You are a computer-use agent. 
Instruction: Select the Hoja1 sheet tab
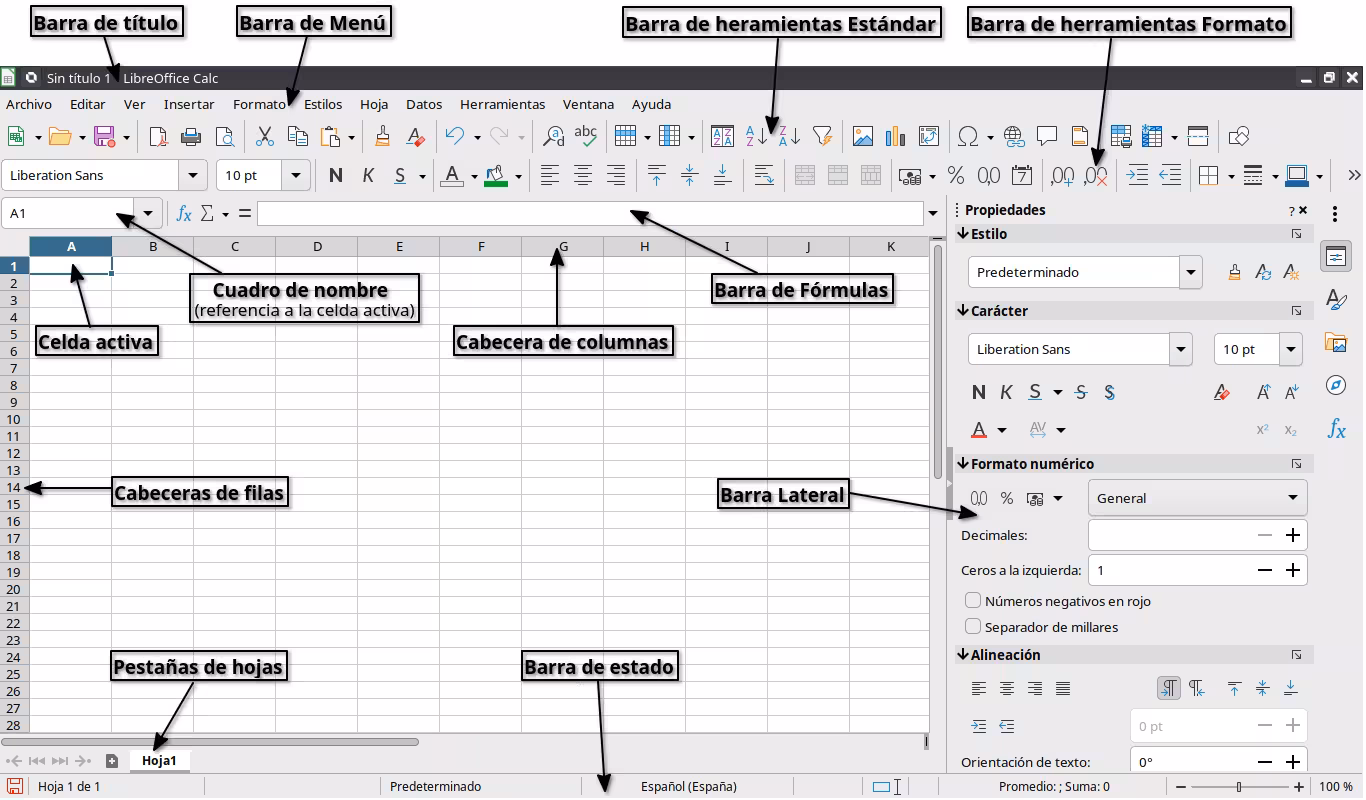[x=160, y=761]
